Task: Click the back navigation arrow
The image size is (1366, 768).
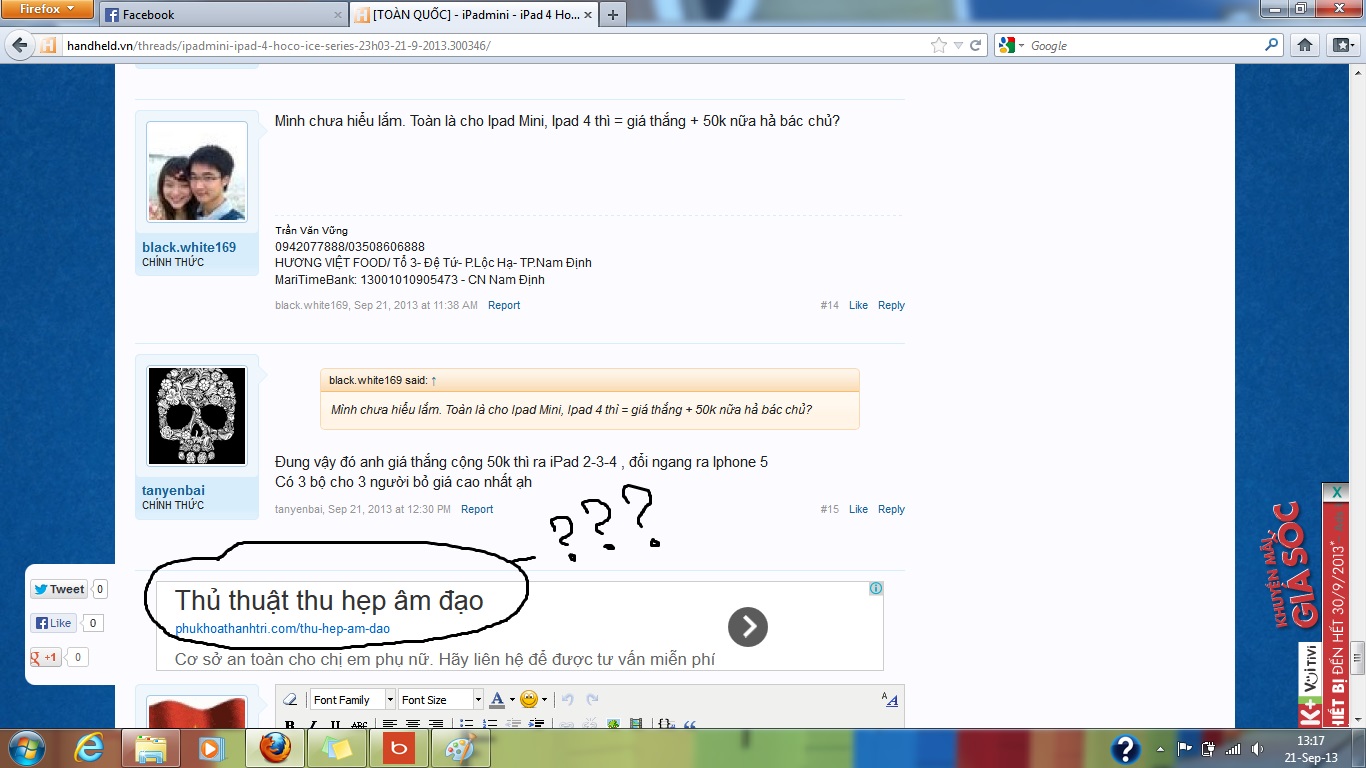Action: coord(18,45)
